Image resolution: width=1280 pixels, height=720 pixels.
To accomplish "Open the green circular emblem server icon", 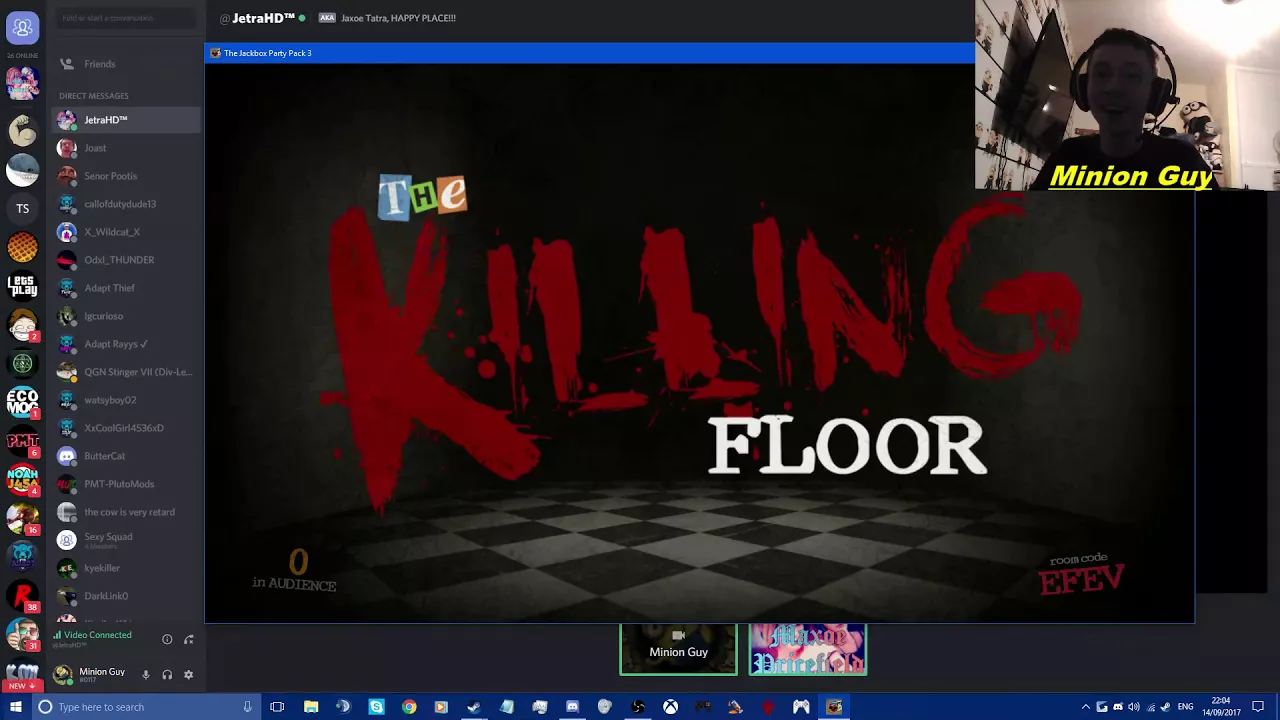I will click(22, 364).
